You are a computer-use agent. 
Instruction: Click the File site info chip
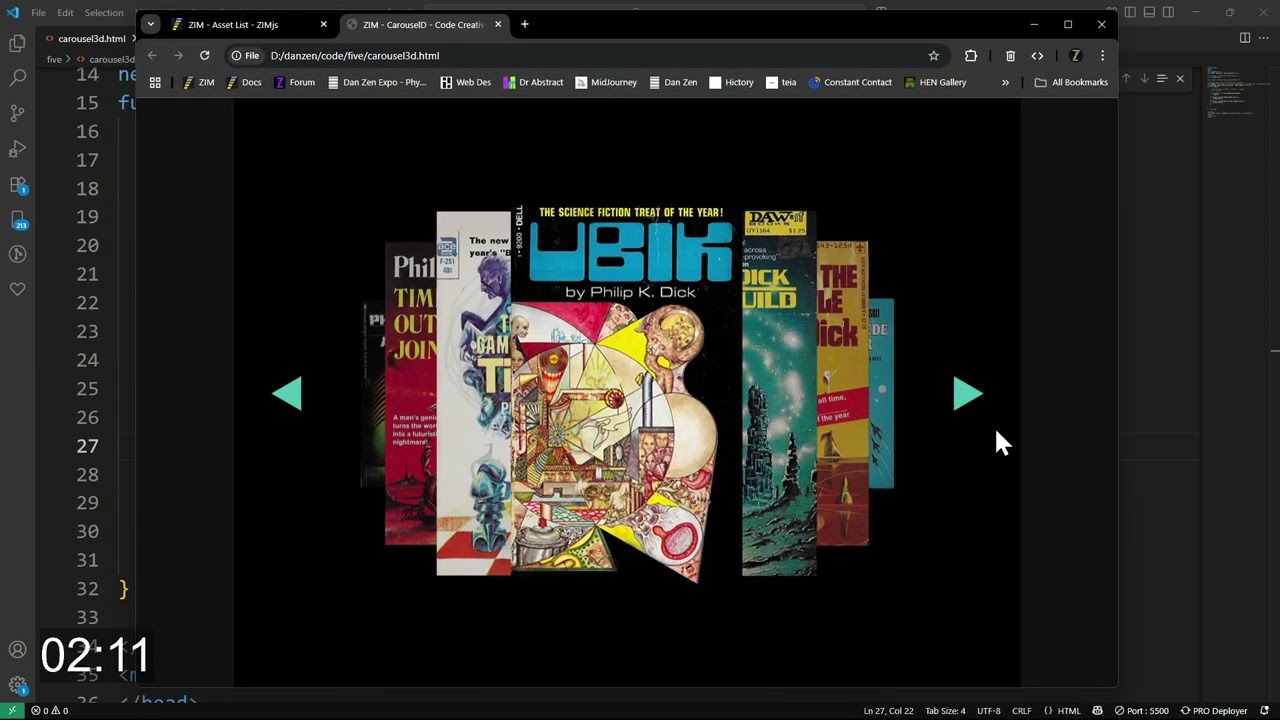pos(245,56)
